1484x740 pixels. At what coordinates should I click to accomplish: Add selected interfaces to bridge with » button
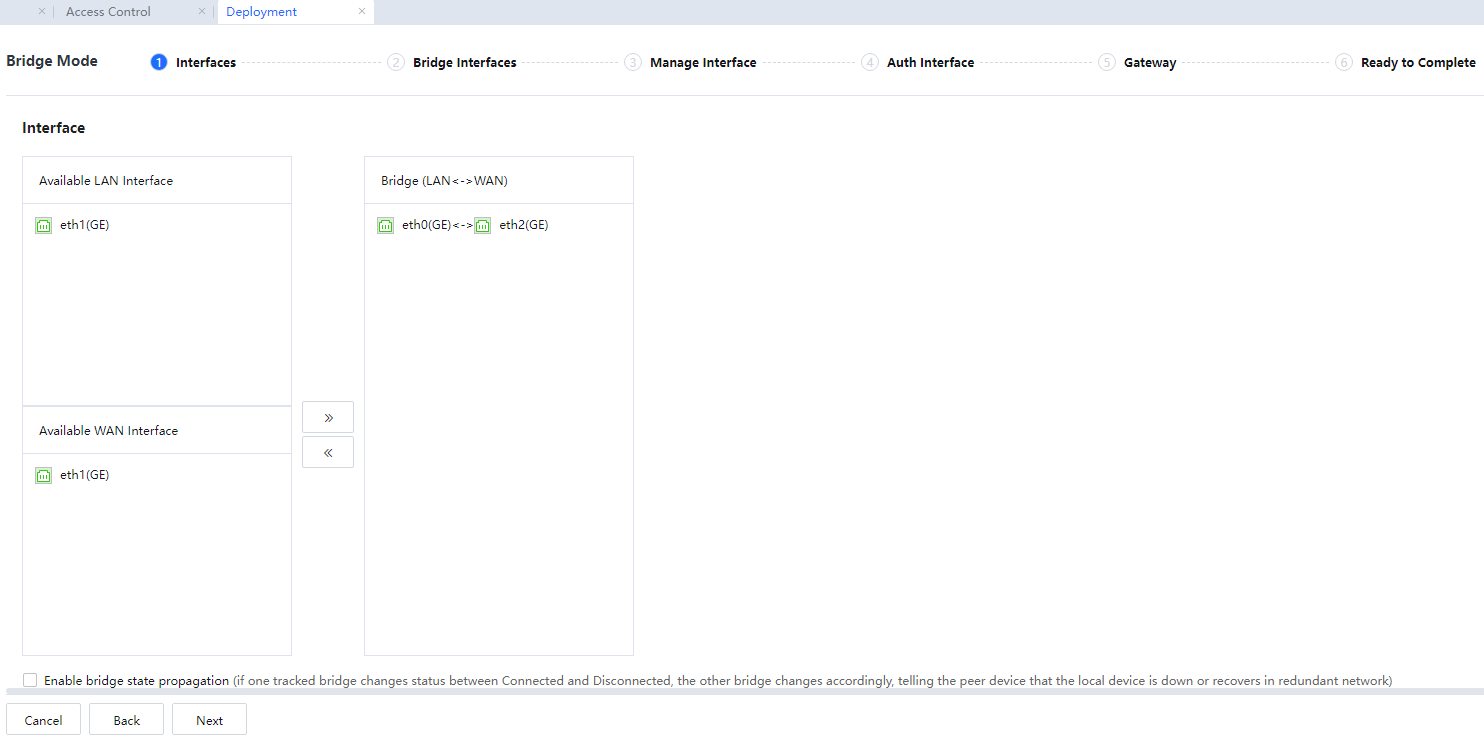point(328,417)
